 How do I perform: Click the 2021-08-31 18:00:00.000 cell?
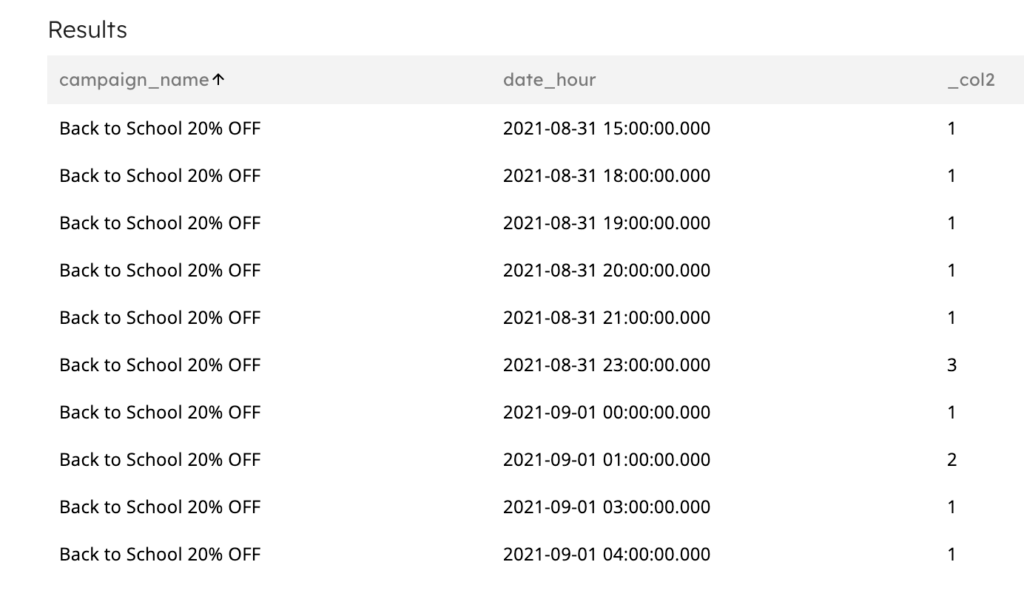pyautogui.click(x=606, y=176)
